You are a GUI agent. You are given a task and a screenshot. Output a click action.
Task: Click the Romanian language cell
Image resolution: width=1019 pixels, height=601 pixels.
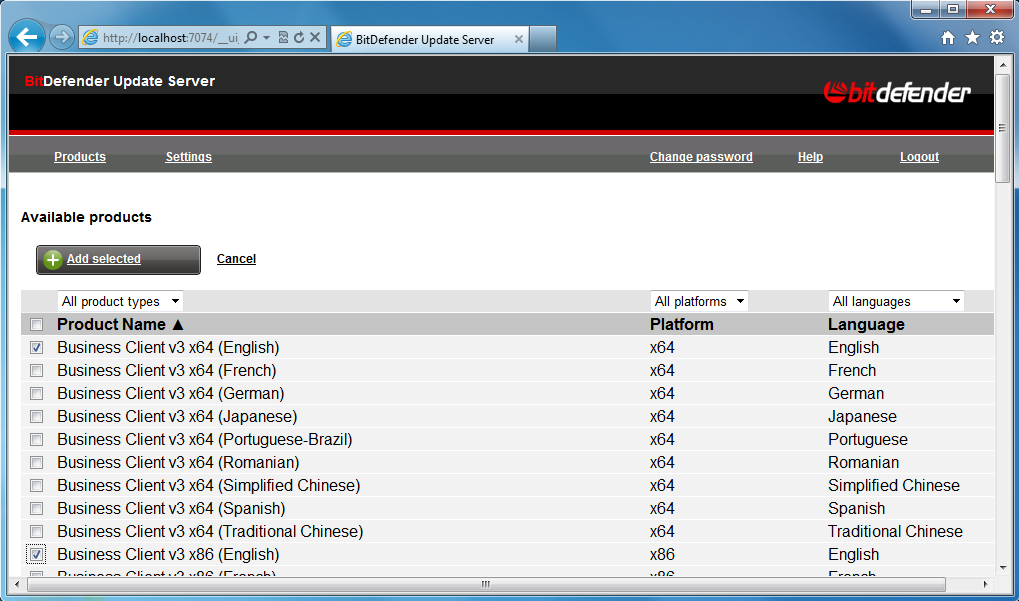pyautogui.click(x=863, y=463)
